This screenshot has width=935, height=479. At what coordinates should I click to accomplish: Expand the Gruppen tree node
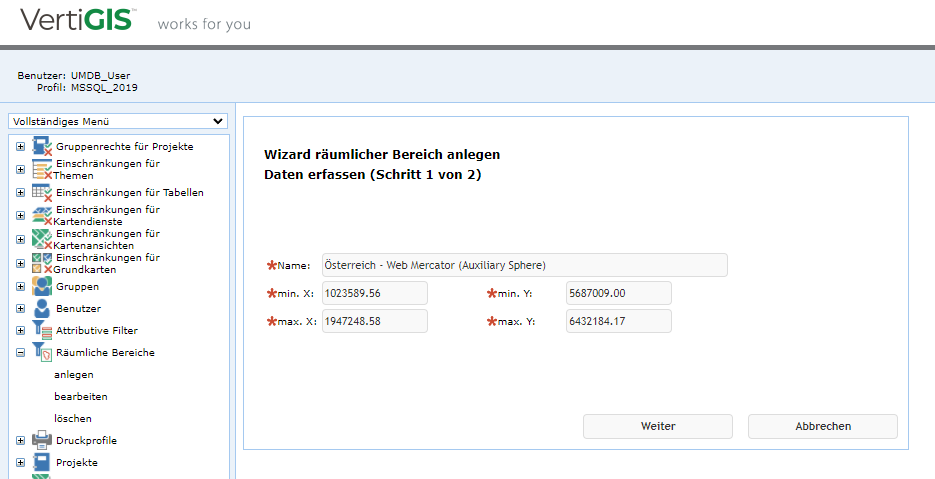(x=20, y=286)
